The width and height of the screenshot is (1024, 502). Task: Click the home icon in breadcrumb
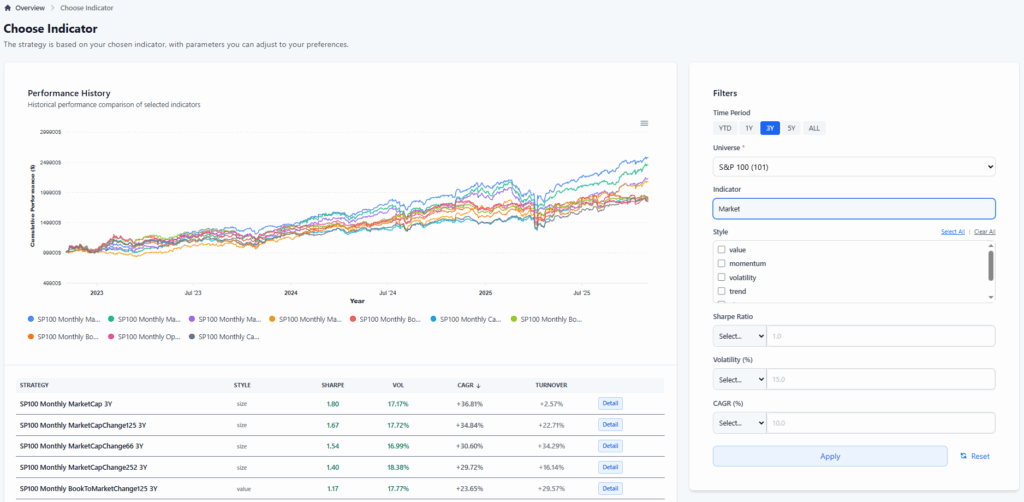tap(8, 8)
